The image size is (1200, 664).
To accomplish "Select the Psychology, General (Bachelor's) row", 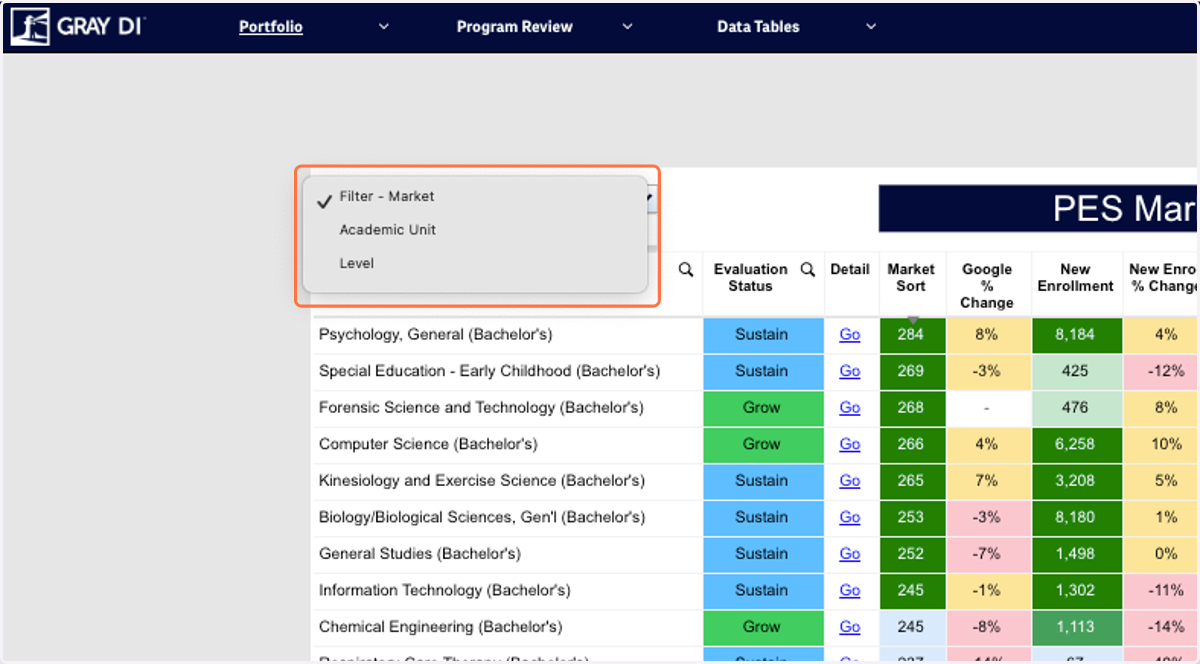I will coord(435,335).
